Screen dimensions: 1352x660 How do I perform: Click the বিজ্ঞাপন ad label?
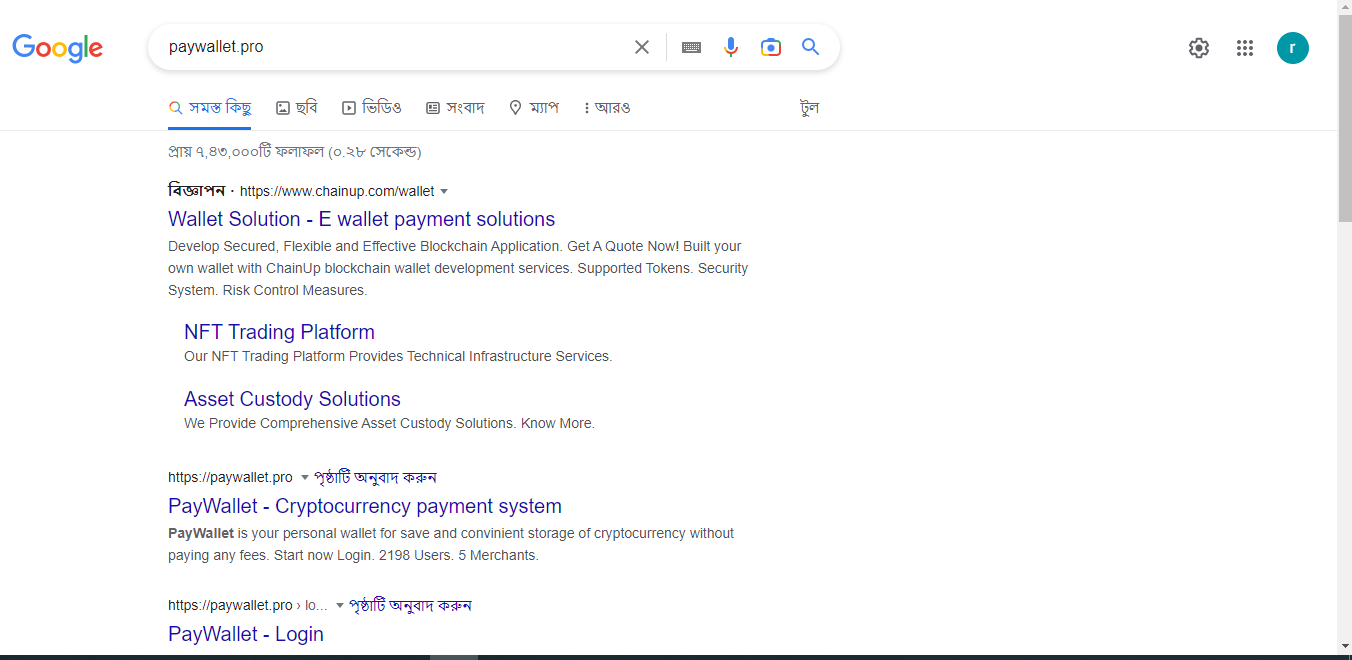(x=196, y=191)
